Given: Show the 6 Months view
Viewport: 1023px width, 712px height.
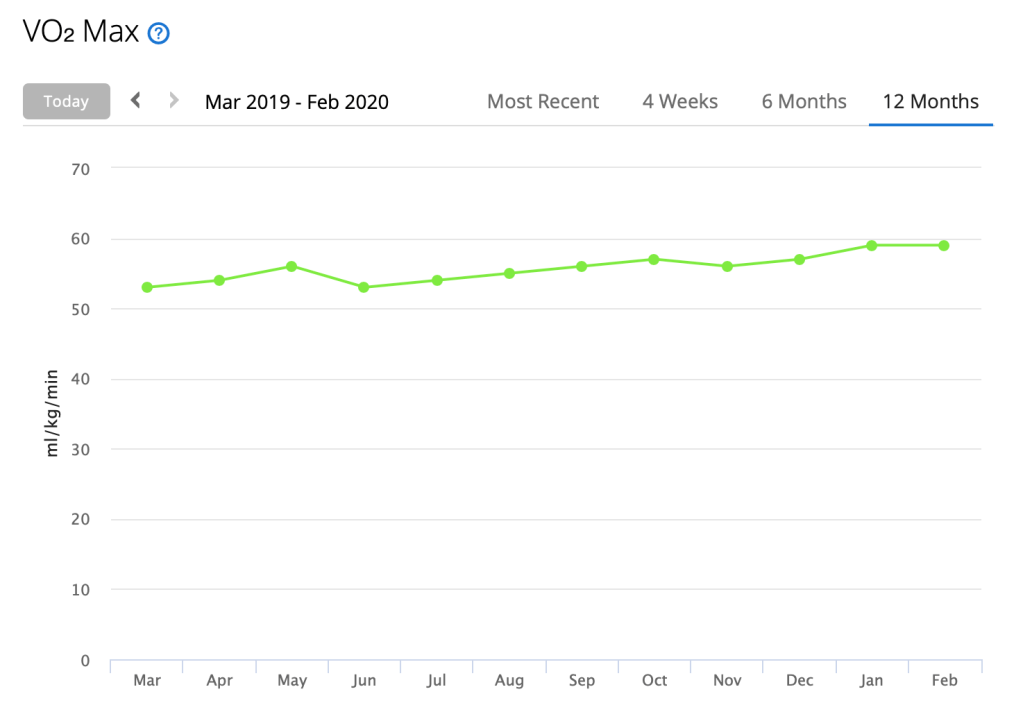Looking at the screenshot, I should (x=804, y=101).
